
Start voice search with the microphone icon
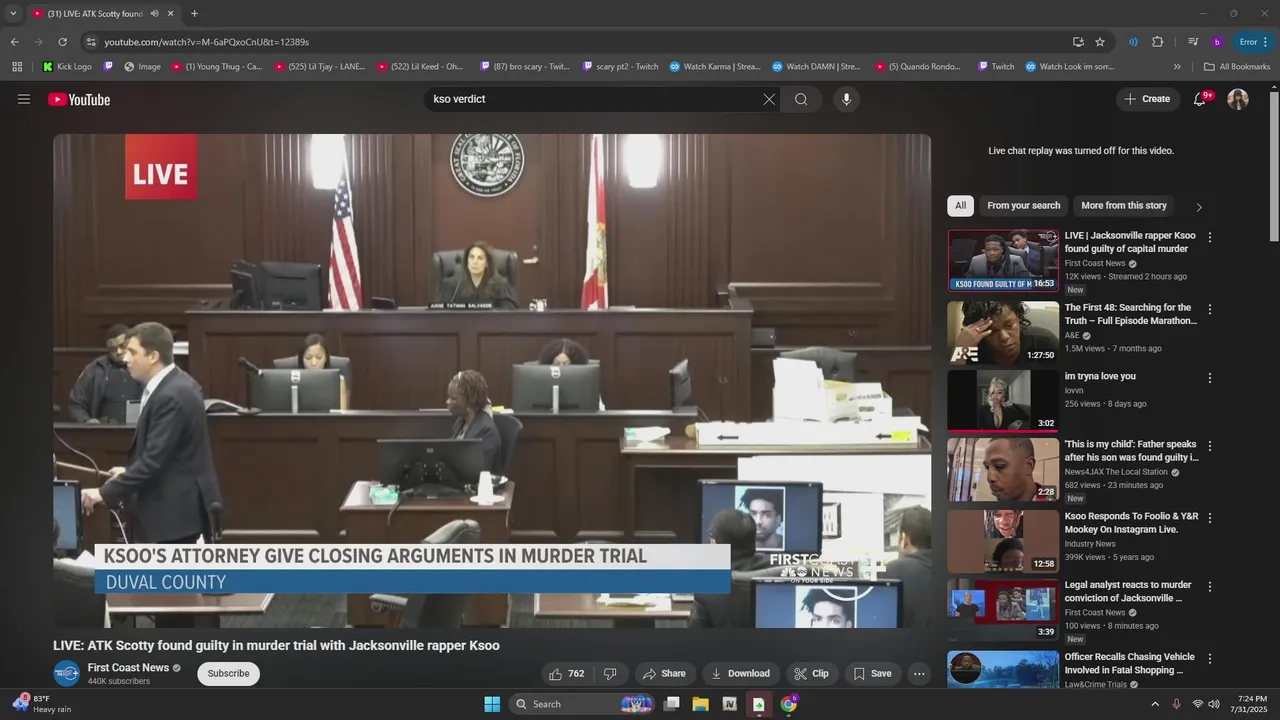[846, 99]
